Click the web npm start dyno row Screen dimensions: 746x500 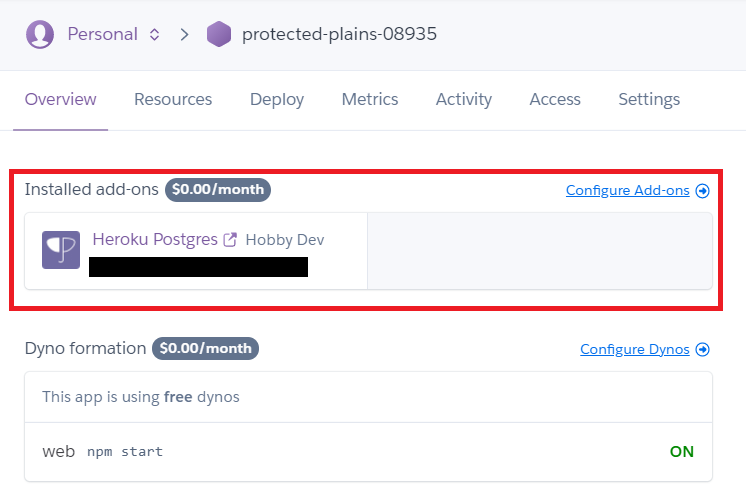368,451
